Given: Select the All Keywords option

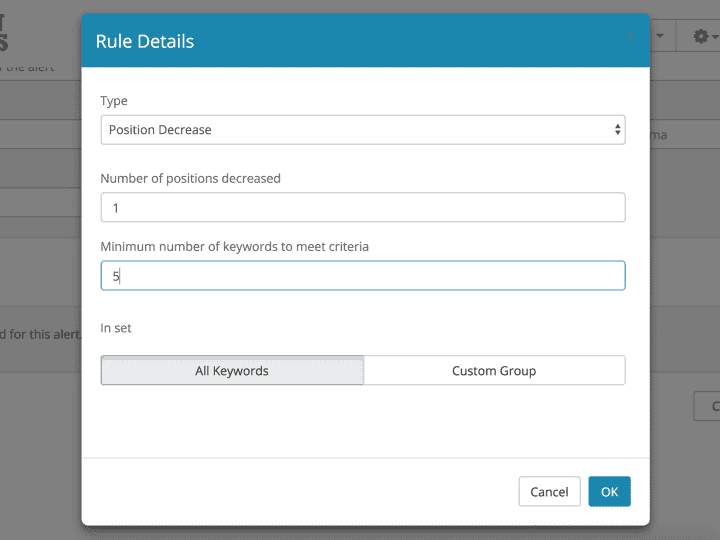Looking at the screenshot, I should point(232,370).
